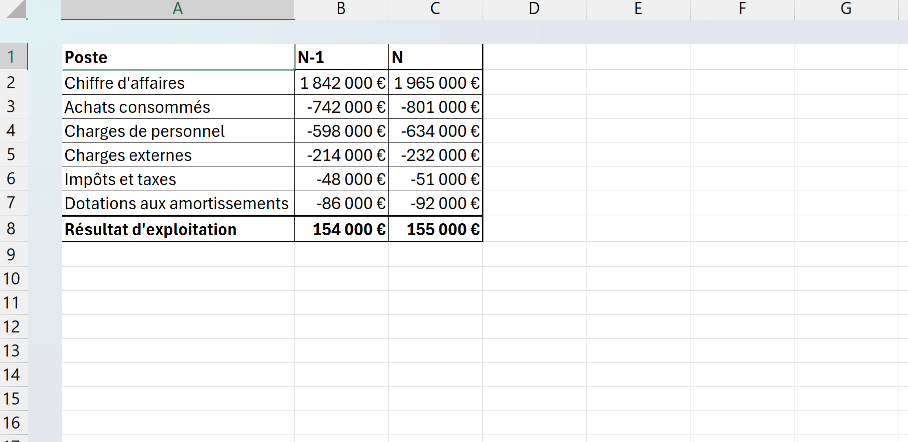The width and height of the screenshot is (908, 442).
Task: Click the value -48 000 €
Action: coord(341,179)
